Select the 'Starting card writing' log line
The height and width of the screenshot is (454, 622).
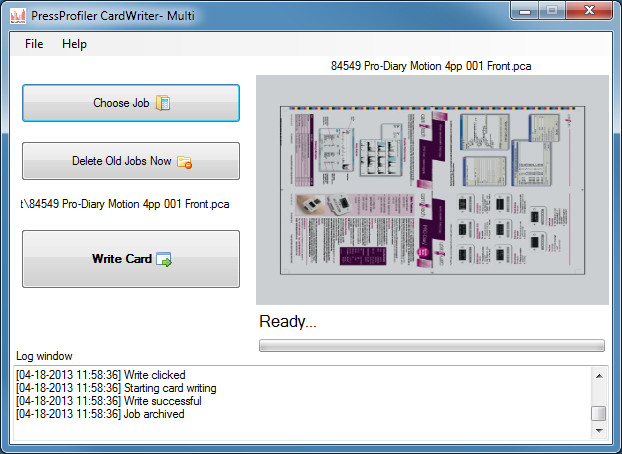click(x=115, y=388)
